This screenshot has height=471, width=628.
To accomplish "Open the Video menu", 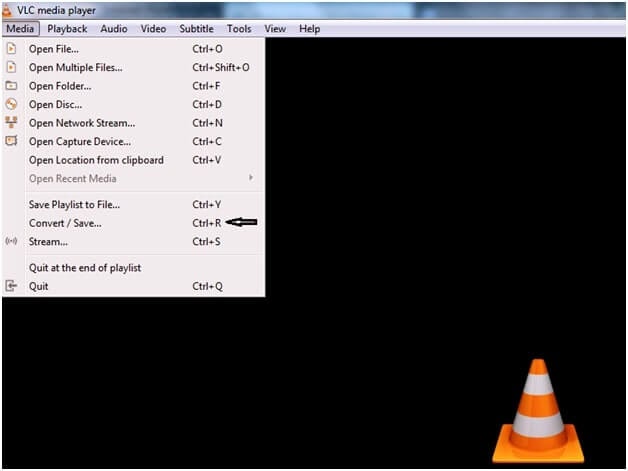I will tap(153, 29).
